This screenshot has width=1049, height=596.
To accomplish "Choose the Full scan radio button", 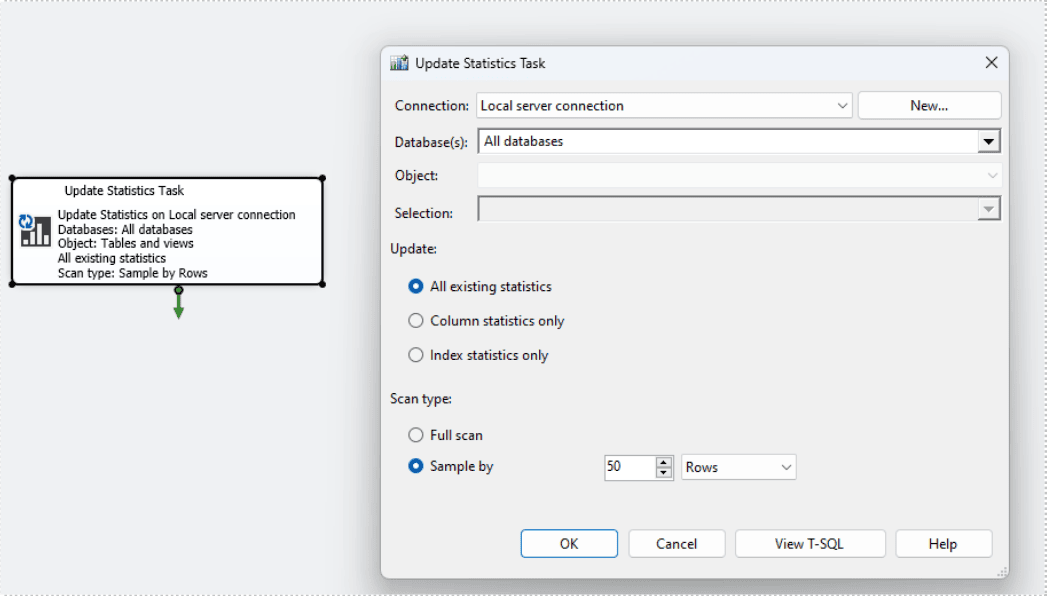I will (415, 435).
